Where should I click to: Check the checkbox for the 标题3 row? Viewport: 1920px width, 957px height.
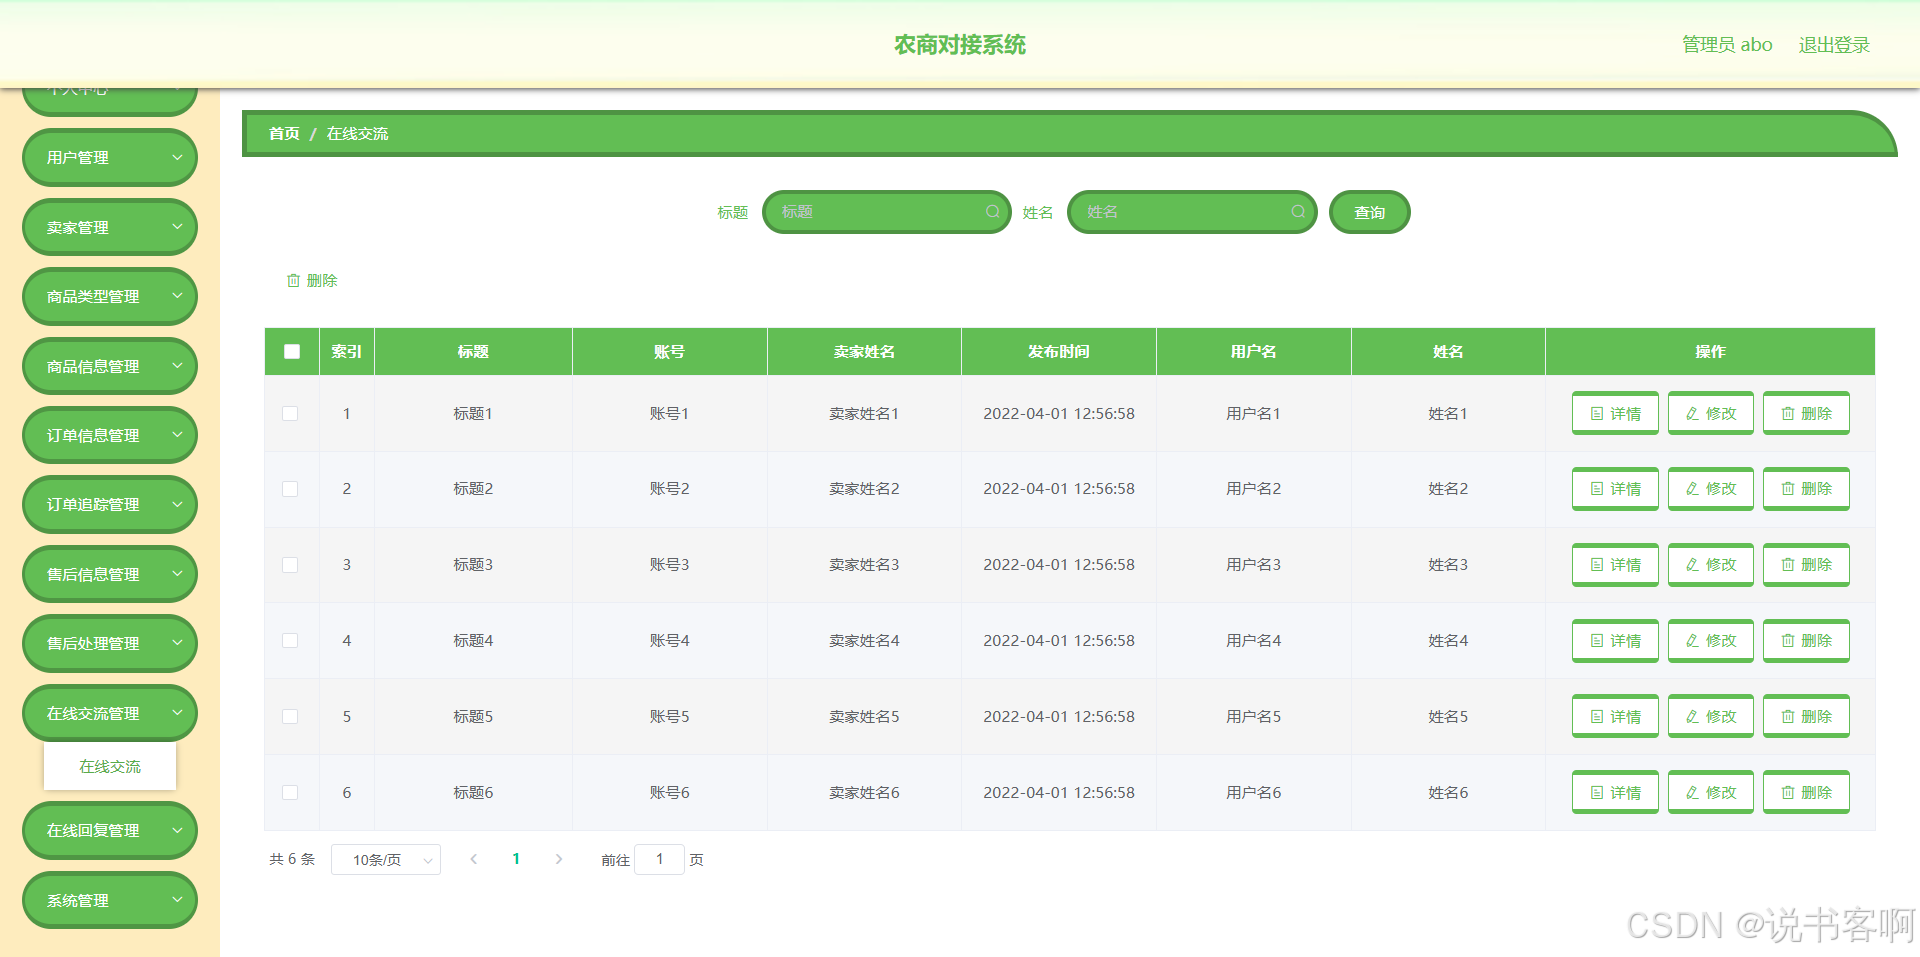pyautogui.click(x=290, y=565)
